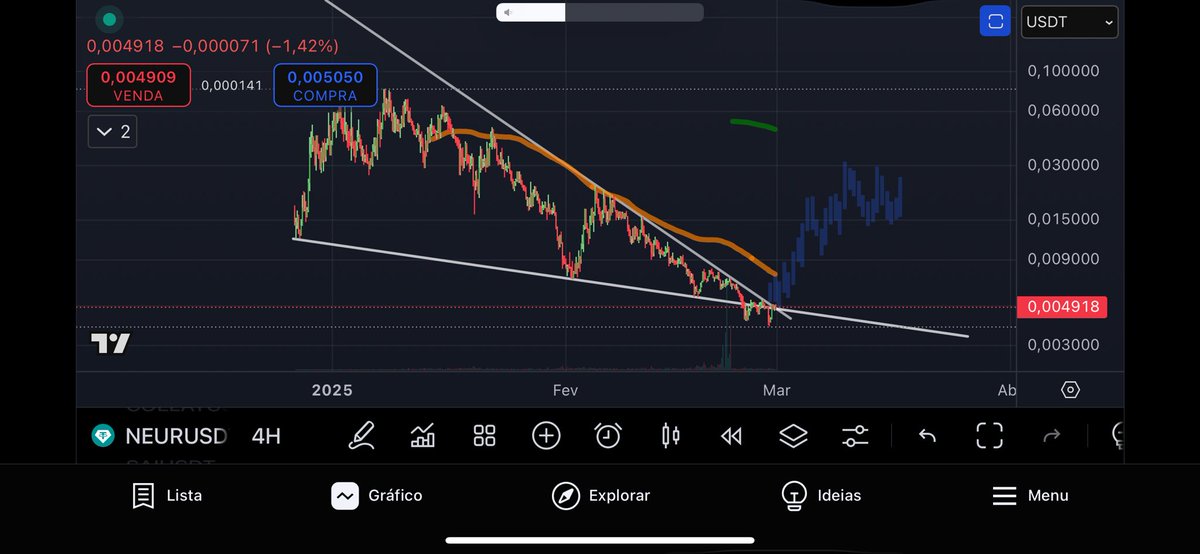
Task: Create an alert with the alarm clock icon
Action: [x=608, y=435]
